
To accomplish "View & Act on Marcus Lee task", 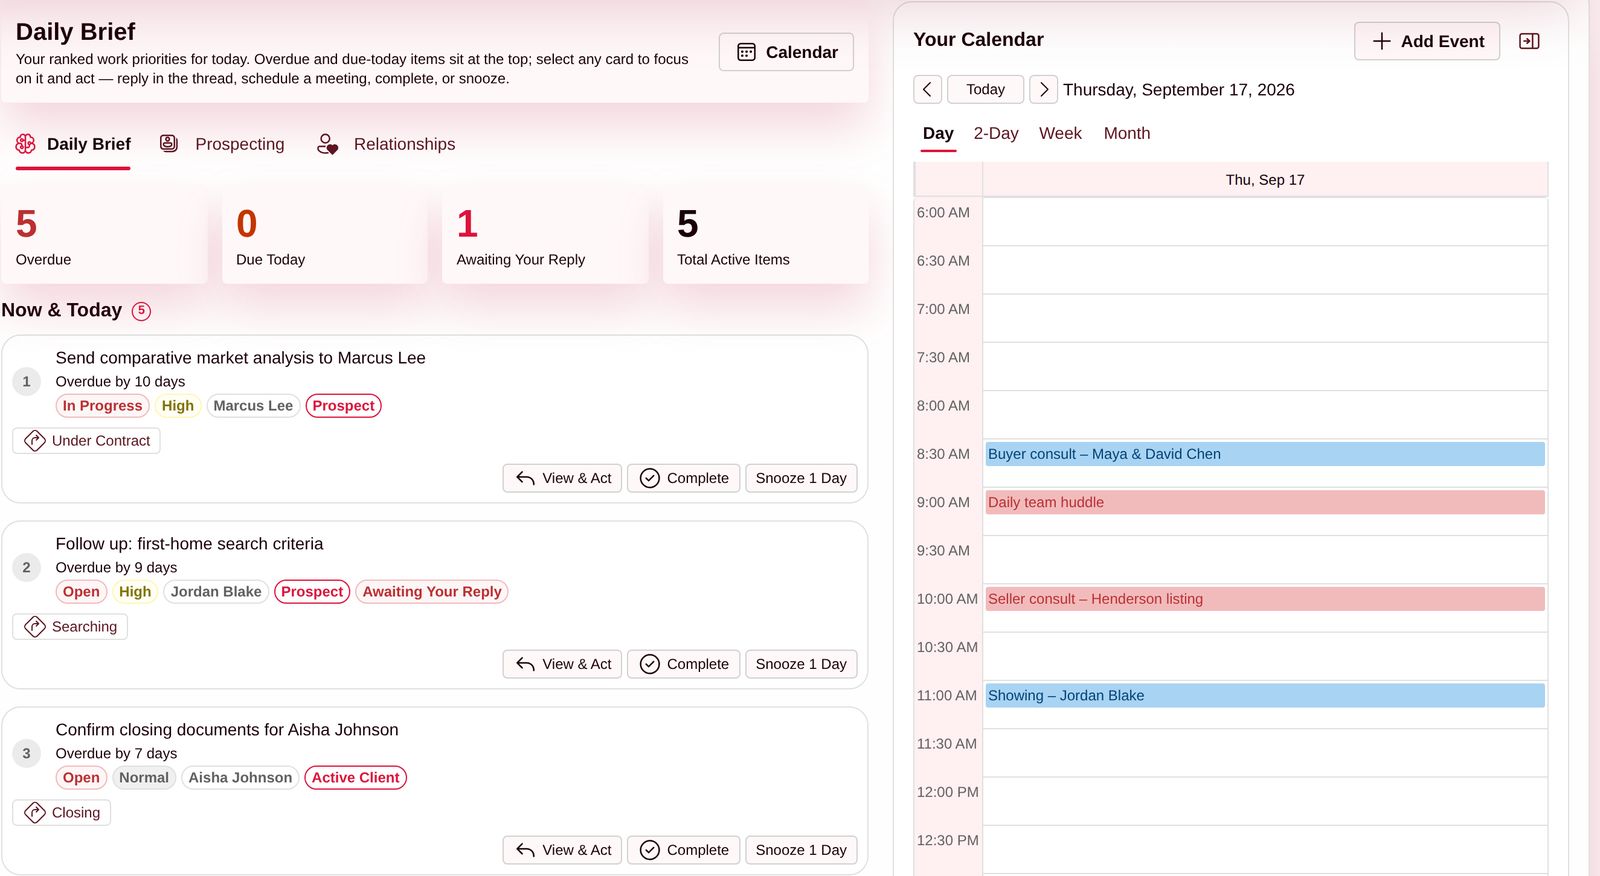I will click(x=563, y=478).
